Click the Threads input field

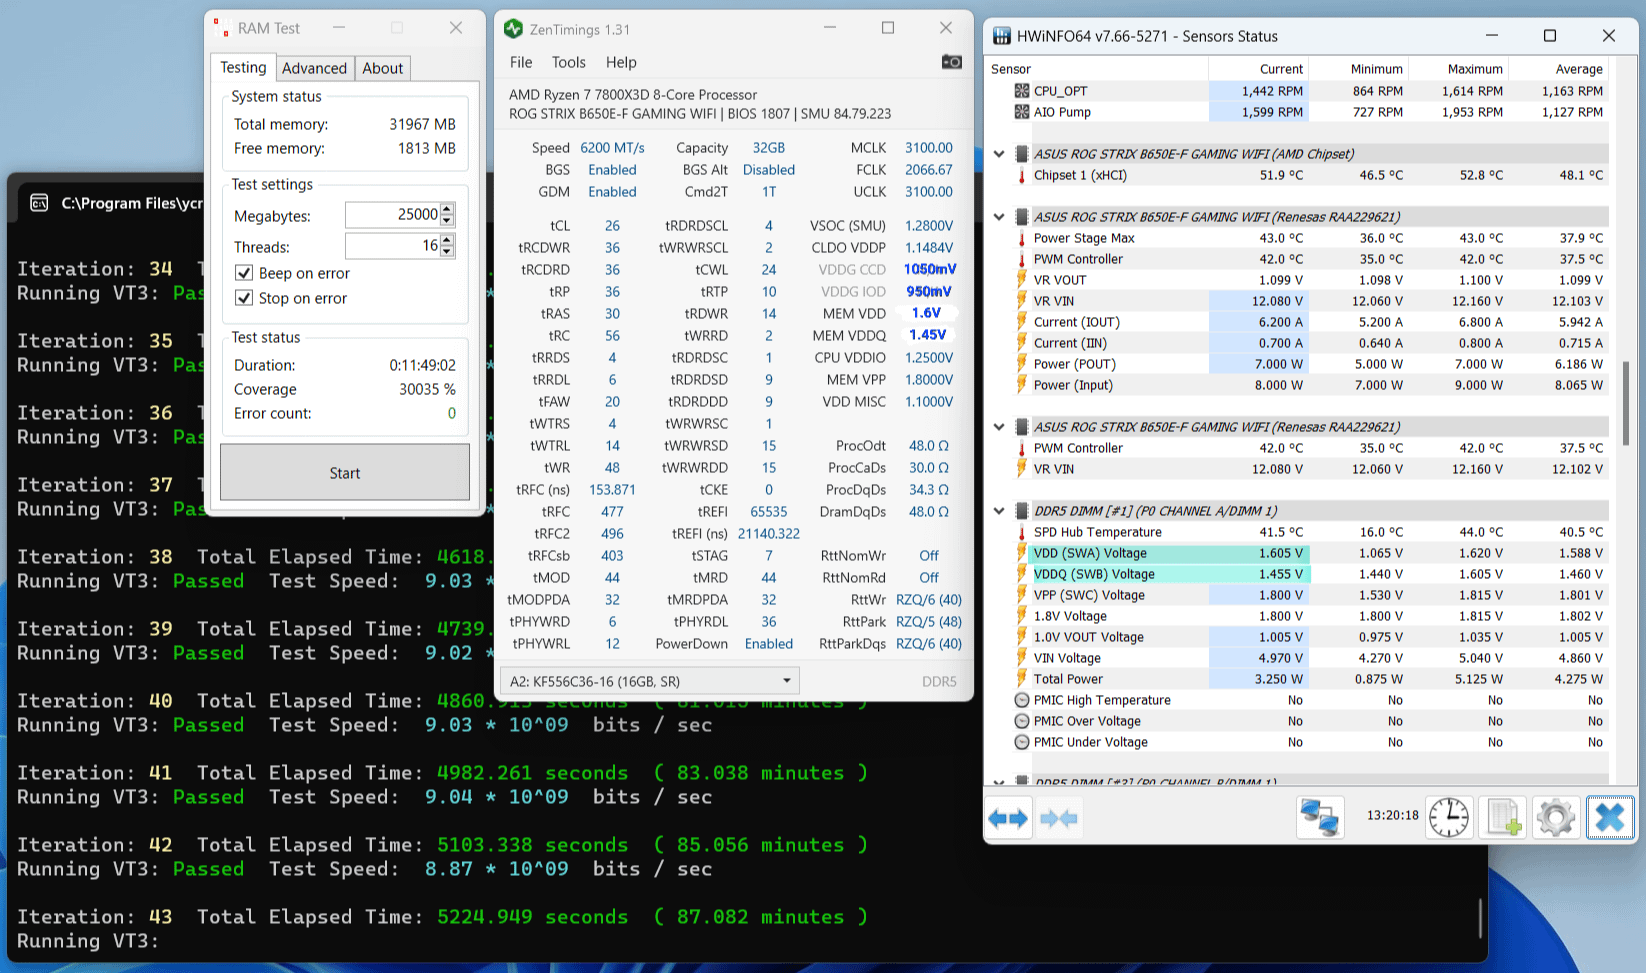coord(392,246)
